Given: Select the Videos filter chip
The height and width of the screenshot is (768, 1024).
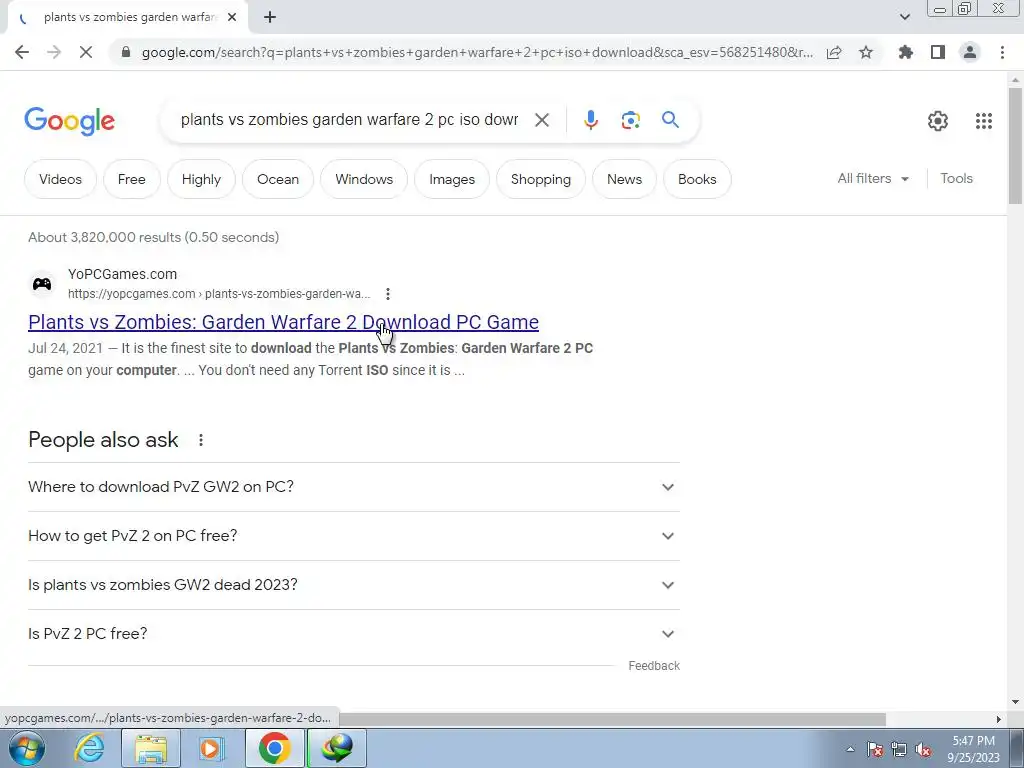Looking at the screenshot, I should (x=60, y=179).
